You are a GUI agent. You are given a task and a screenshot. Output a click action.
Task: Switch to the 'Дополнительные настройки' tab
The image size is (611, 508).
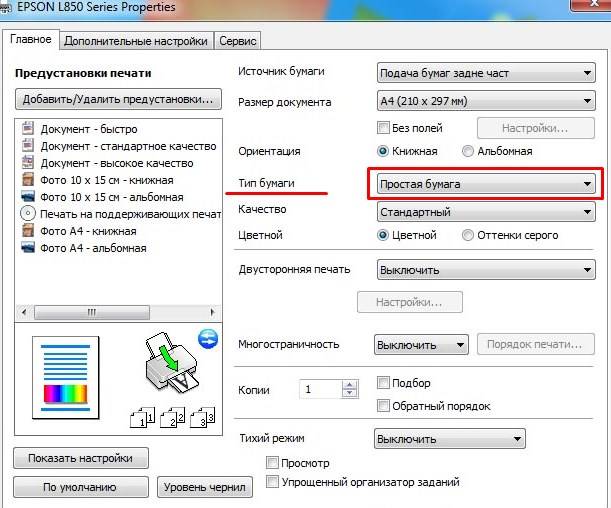coord(136,41)
